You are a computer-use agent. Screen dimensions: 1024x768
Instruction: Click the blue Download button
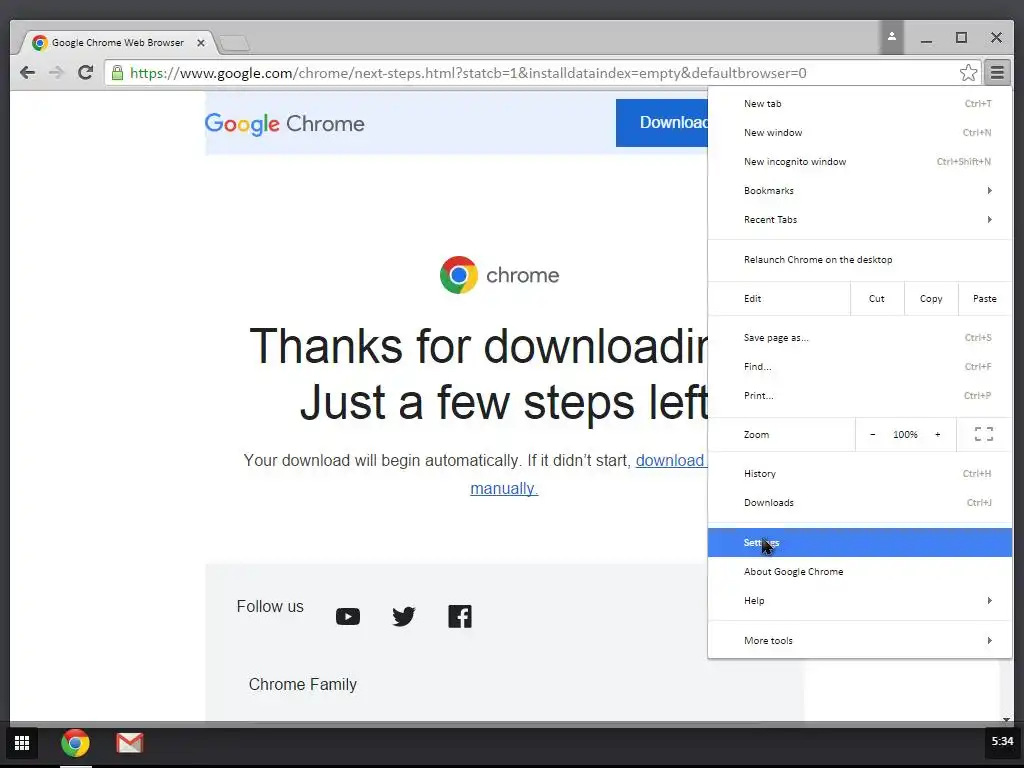tap(662, 123)
